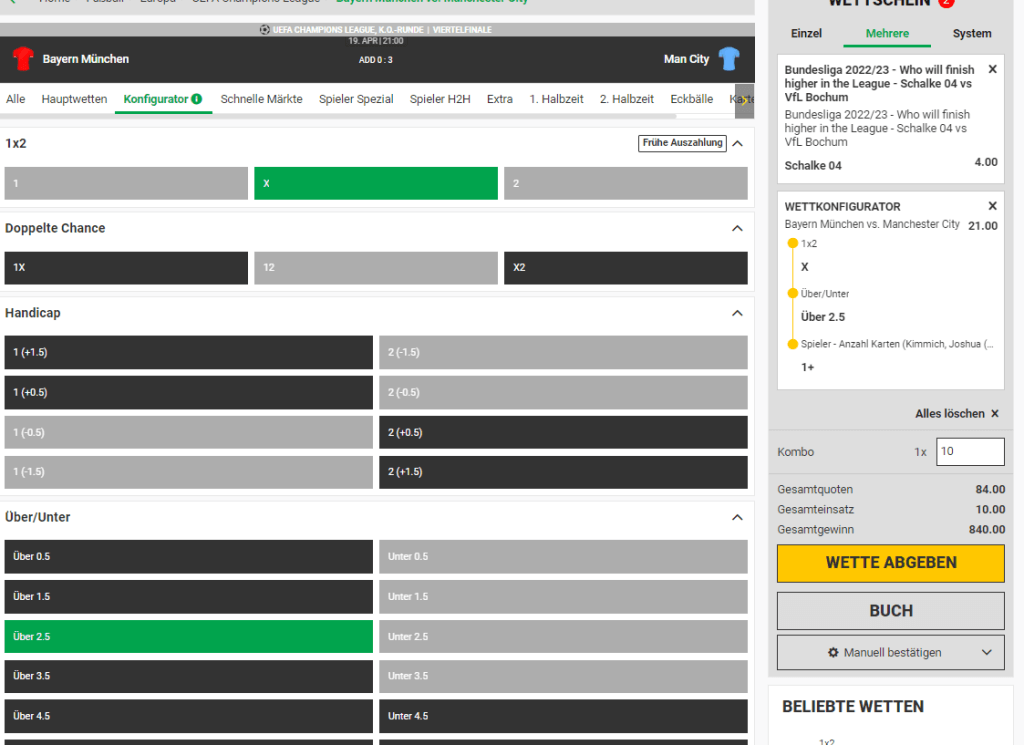Image resolution: width=1024 pixels, height=745 pixels.
Task: Click the Konfigurator info icon
Action: (197, 99)
